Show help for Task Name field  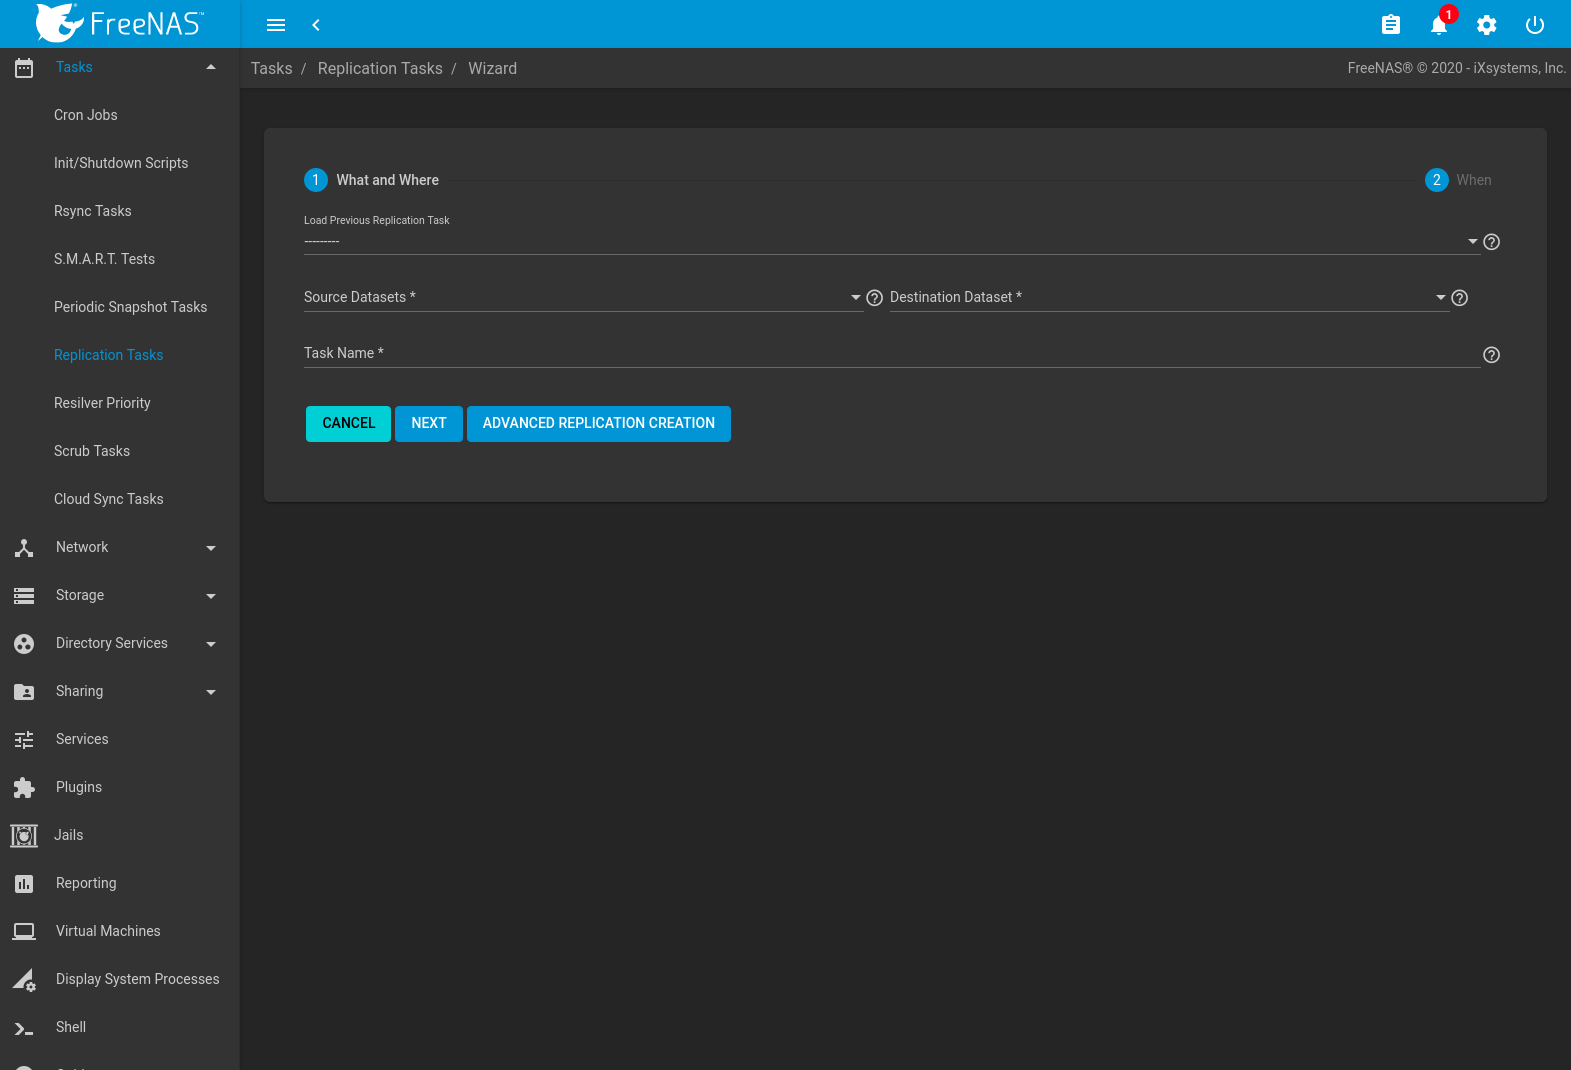pos(1491,355)
